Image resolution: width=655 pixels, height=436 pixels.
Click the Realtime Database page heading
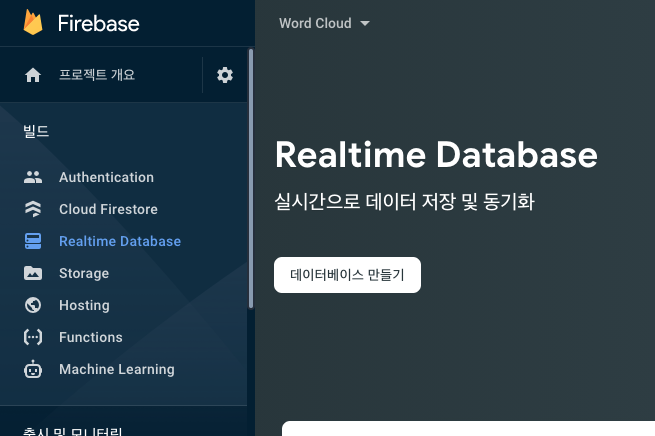point(436,155)
